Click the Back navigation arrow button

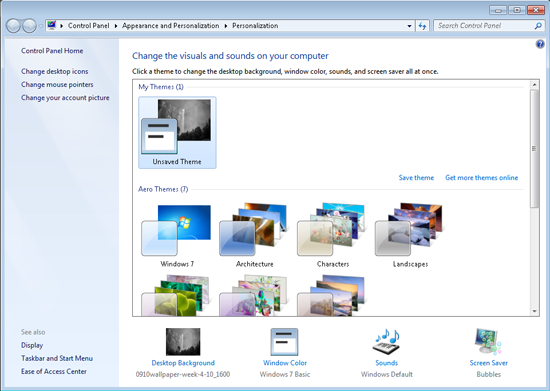click(13, 26)
